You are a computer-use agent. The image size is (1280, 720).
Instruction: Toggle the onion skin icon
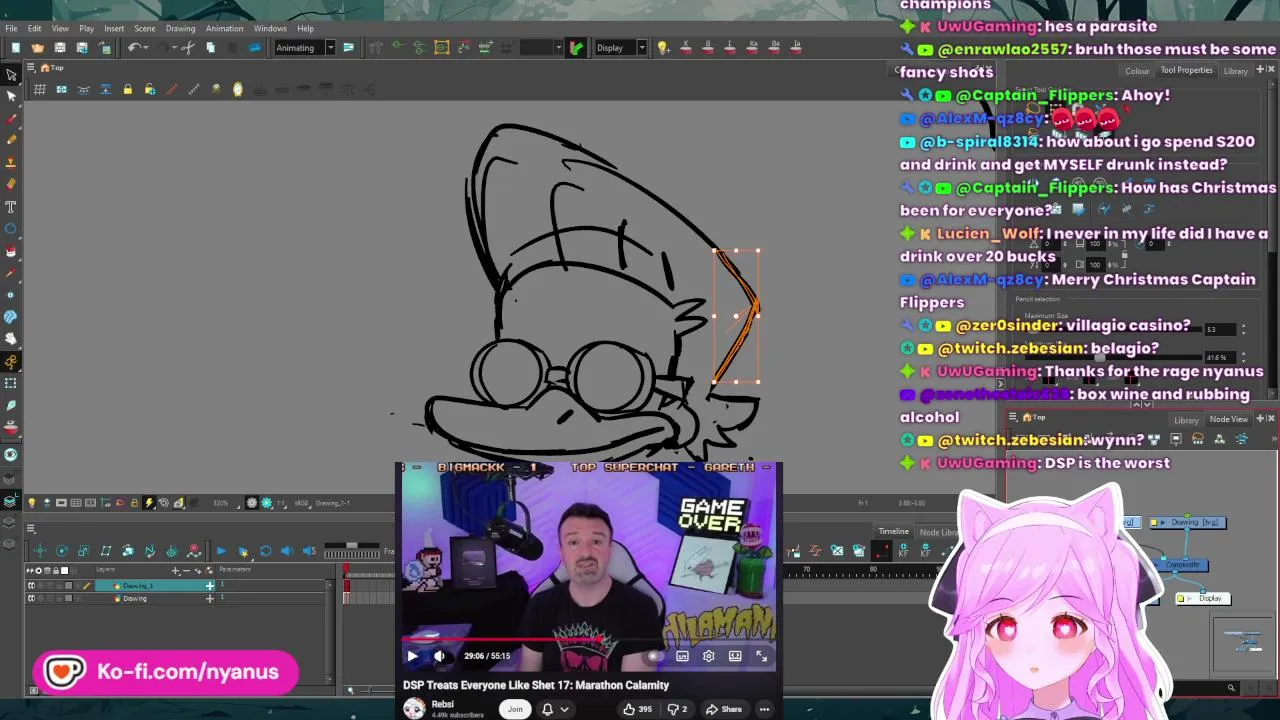[237, 90]
